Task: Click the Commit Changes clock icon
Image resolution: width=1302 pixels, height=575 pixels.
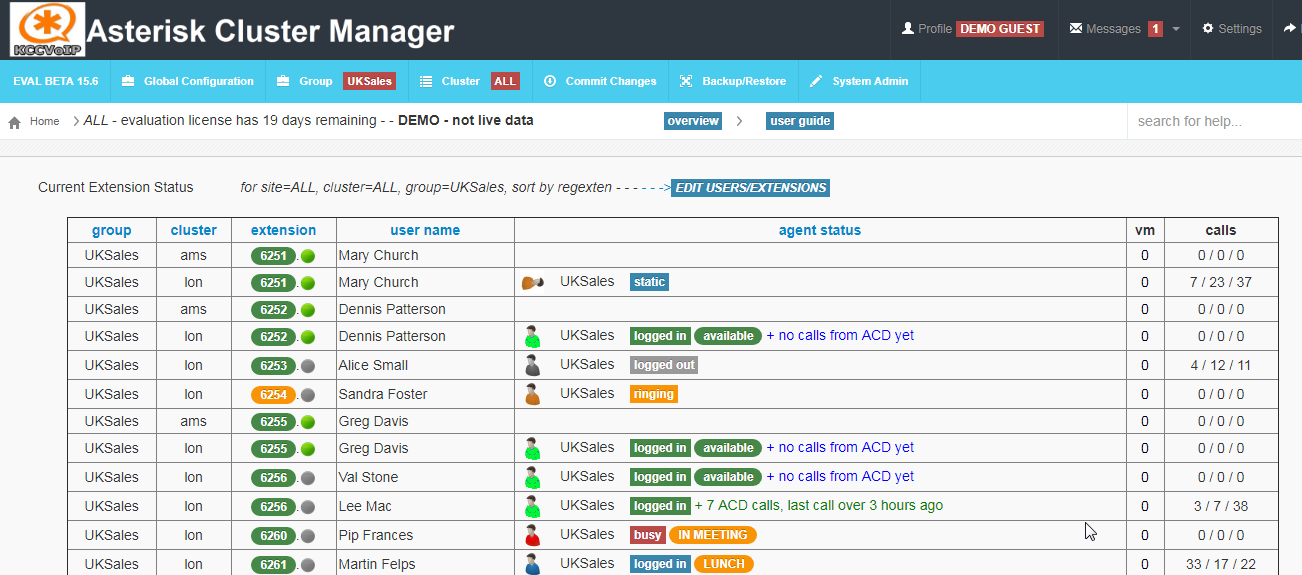Action: (x=550, y=81)
